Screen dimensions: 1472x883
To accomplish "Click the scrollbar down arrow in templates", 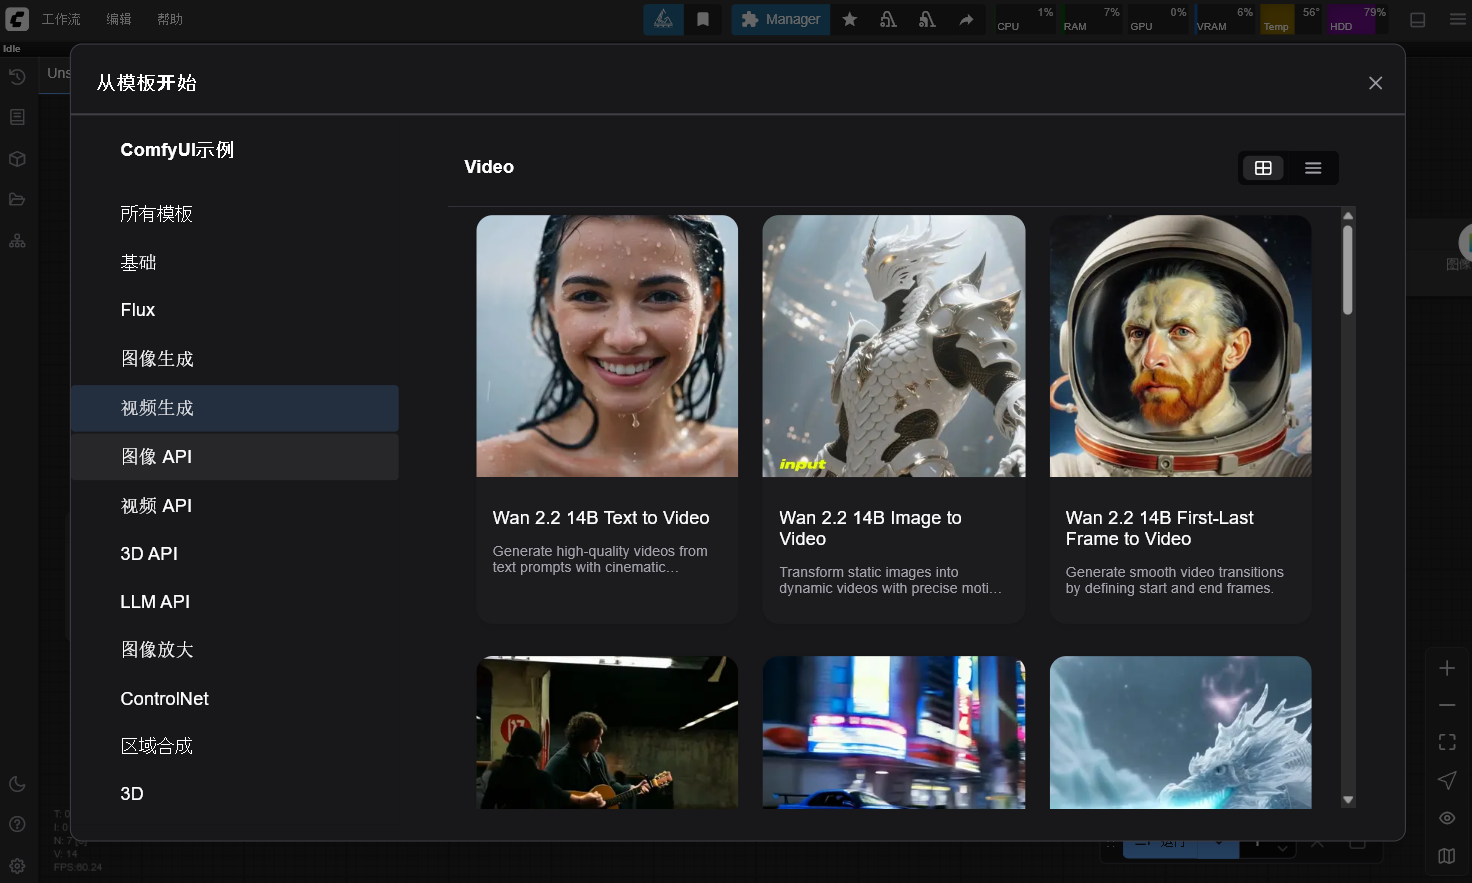I will tap(1348, 800).
